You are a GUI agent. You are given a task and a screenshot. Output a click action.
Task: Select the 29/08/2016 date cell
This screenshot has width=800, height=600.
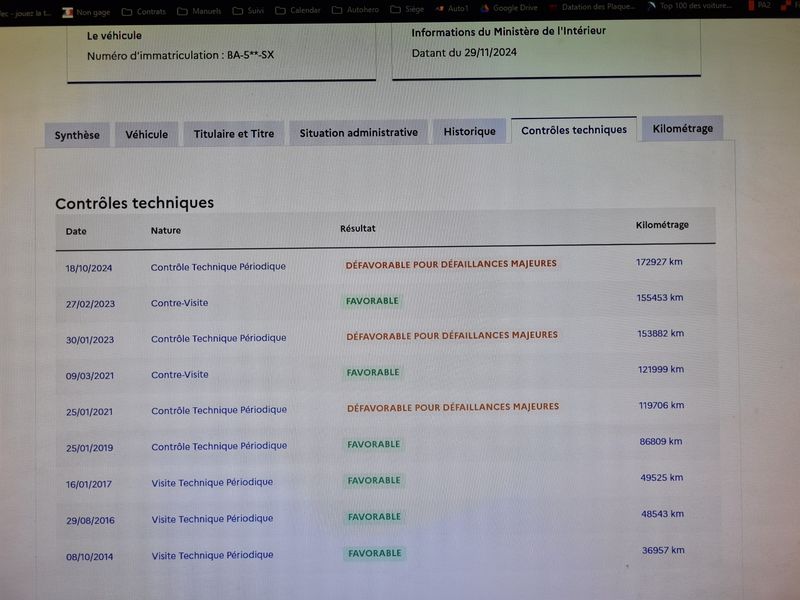[x=90, y=520]
